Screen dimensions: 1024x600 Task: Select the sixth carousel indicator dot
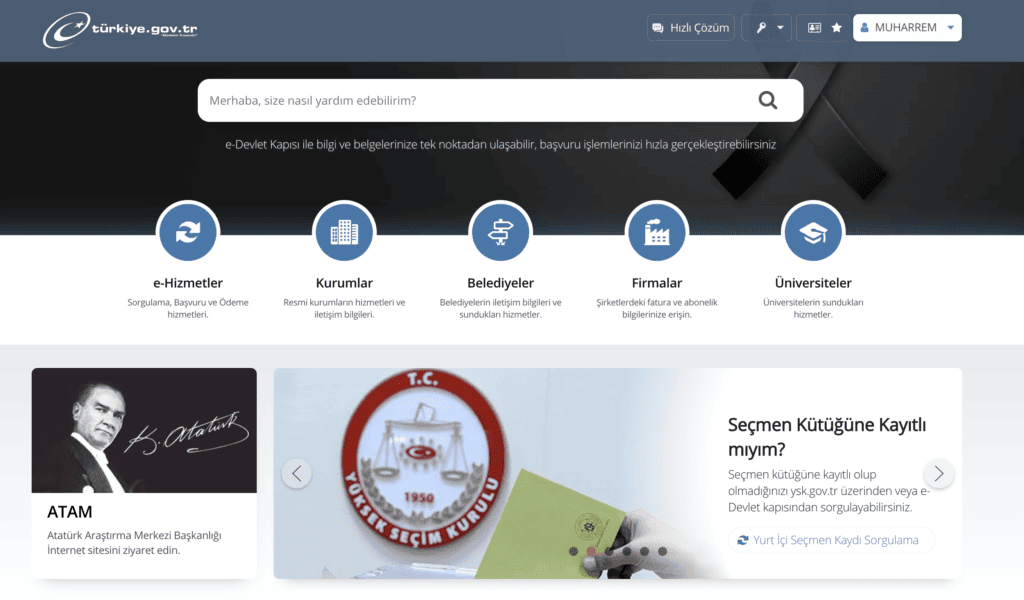[x=662, y=551]
